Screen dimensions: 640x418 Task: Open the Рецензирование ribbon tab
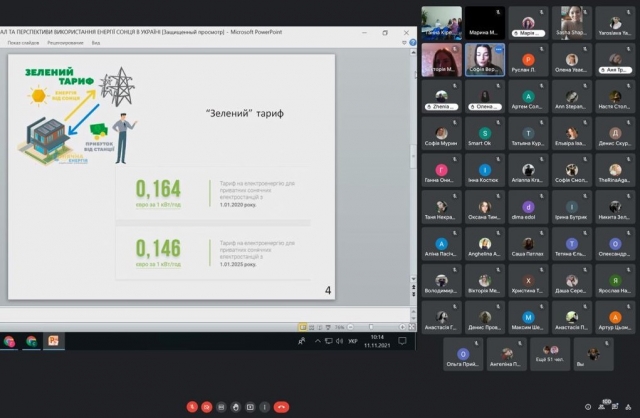(65, 43)
